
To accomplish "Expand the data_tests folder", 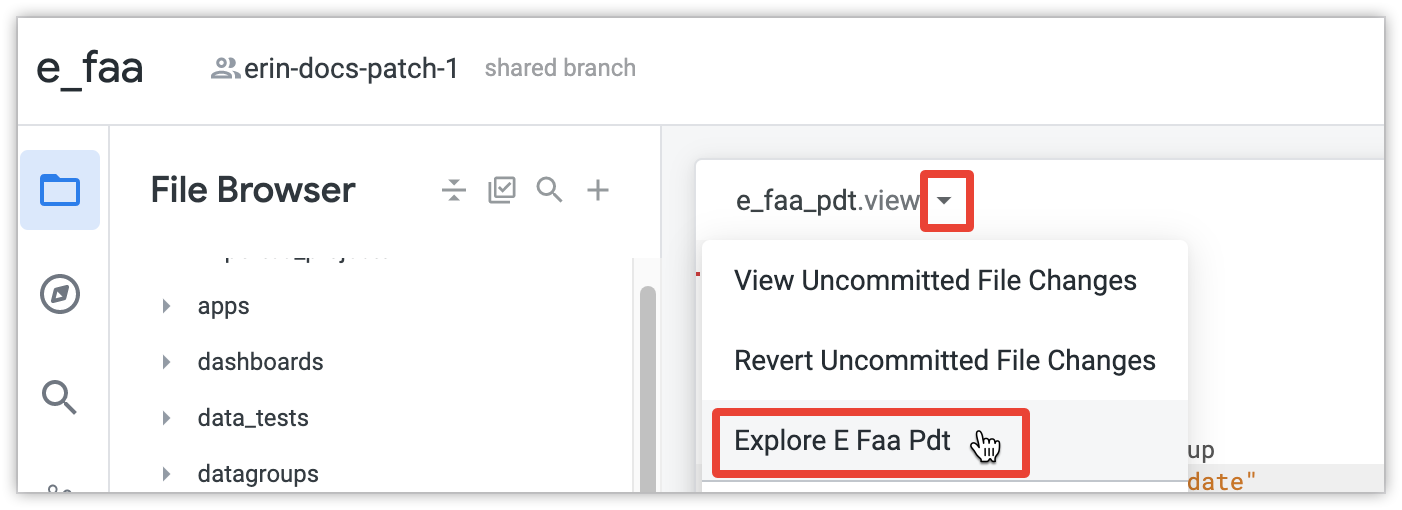I will [167, 418].
